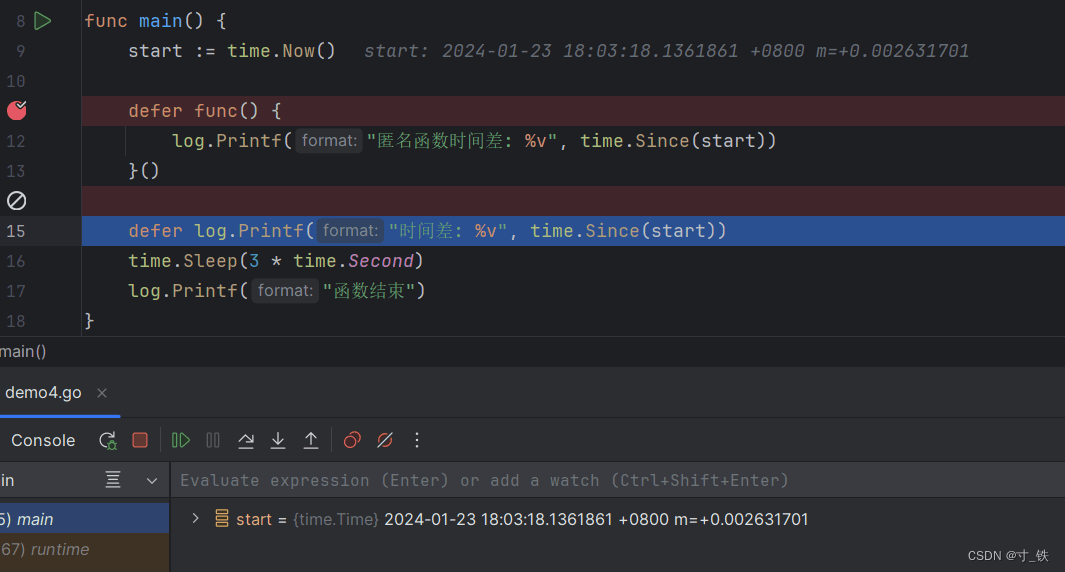Step out of current function
The height and width of the screenshot is (572, 1065).
(311, 440)
